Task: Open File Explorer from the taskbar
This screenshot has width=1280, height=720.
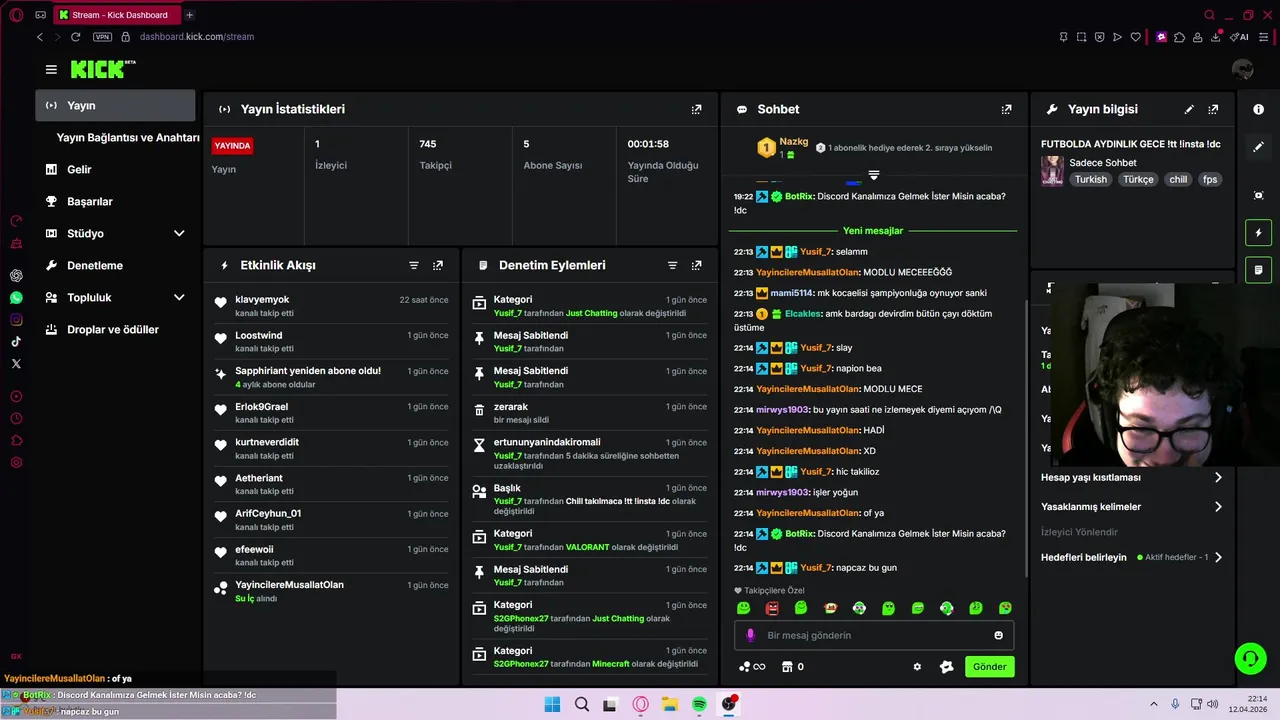Action: pyautogui.click(x=670, y=704)
